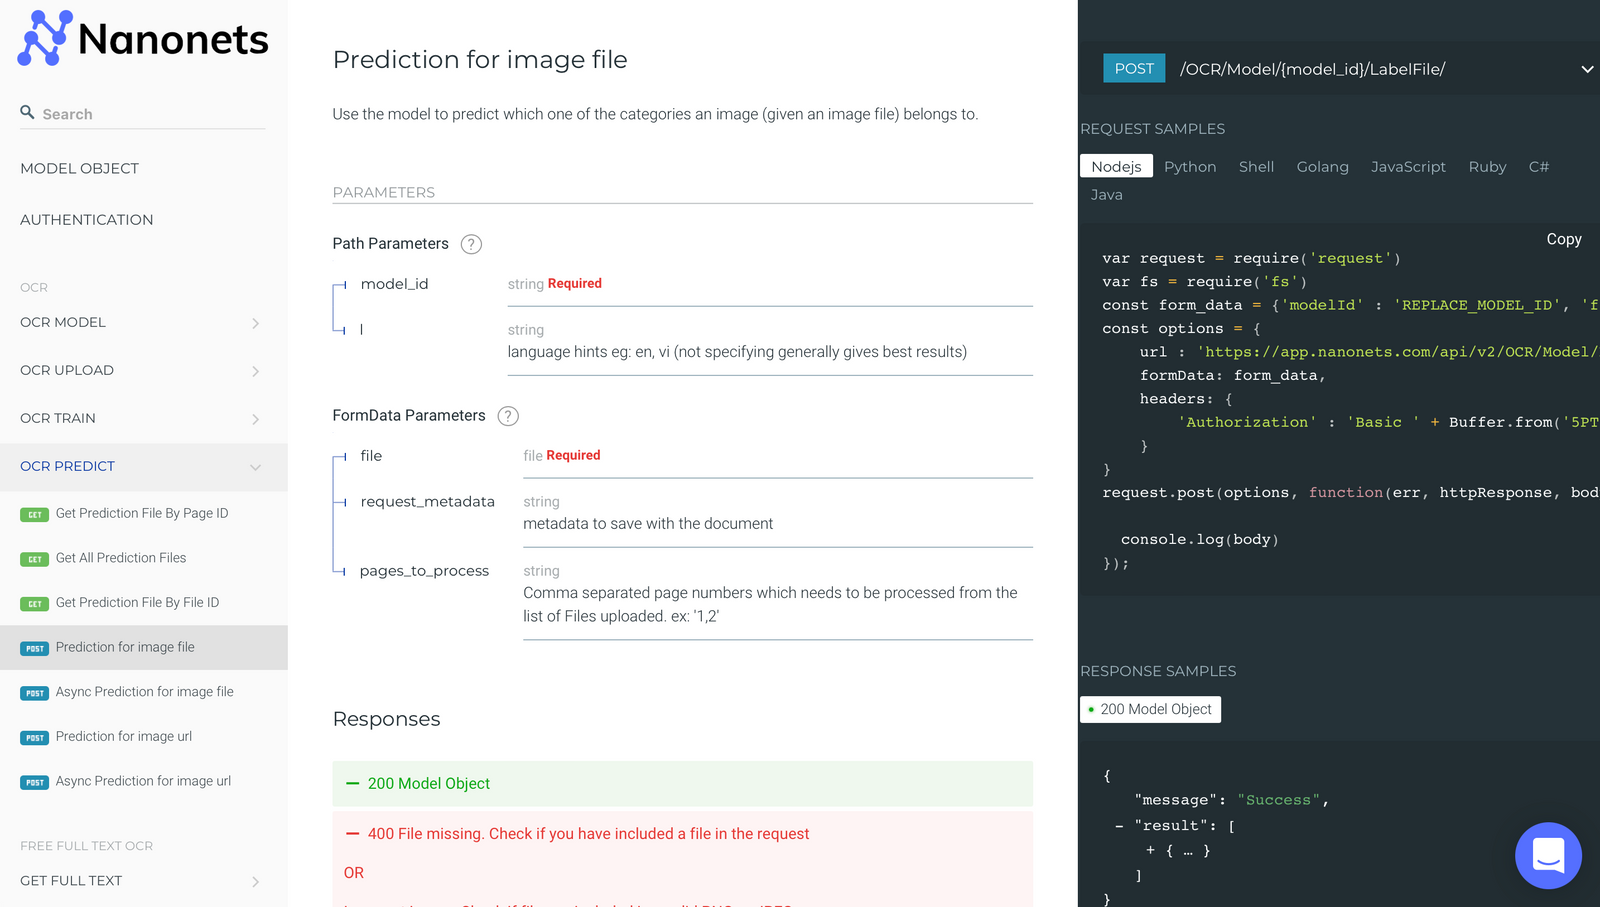Image resolution: width=1600 pixels, height=907 pixels.
Task: Expand the collapsed result object in JSON
Action: click(1150, 851)
